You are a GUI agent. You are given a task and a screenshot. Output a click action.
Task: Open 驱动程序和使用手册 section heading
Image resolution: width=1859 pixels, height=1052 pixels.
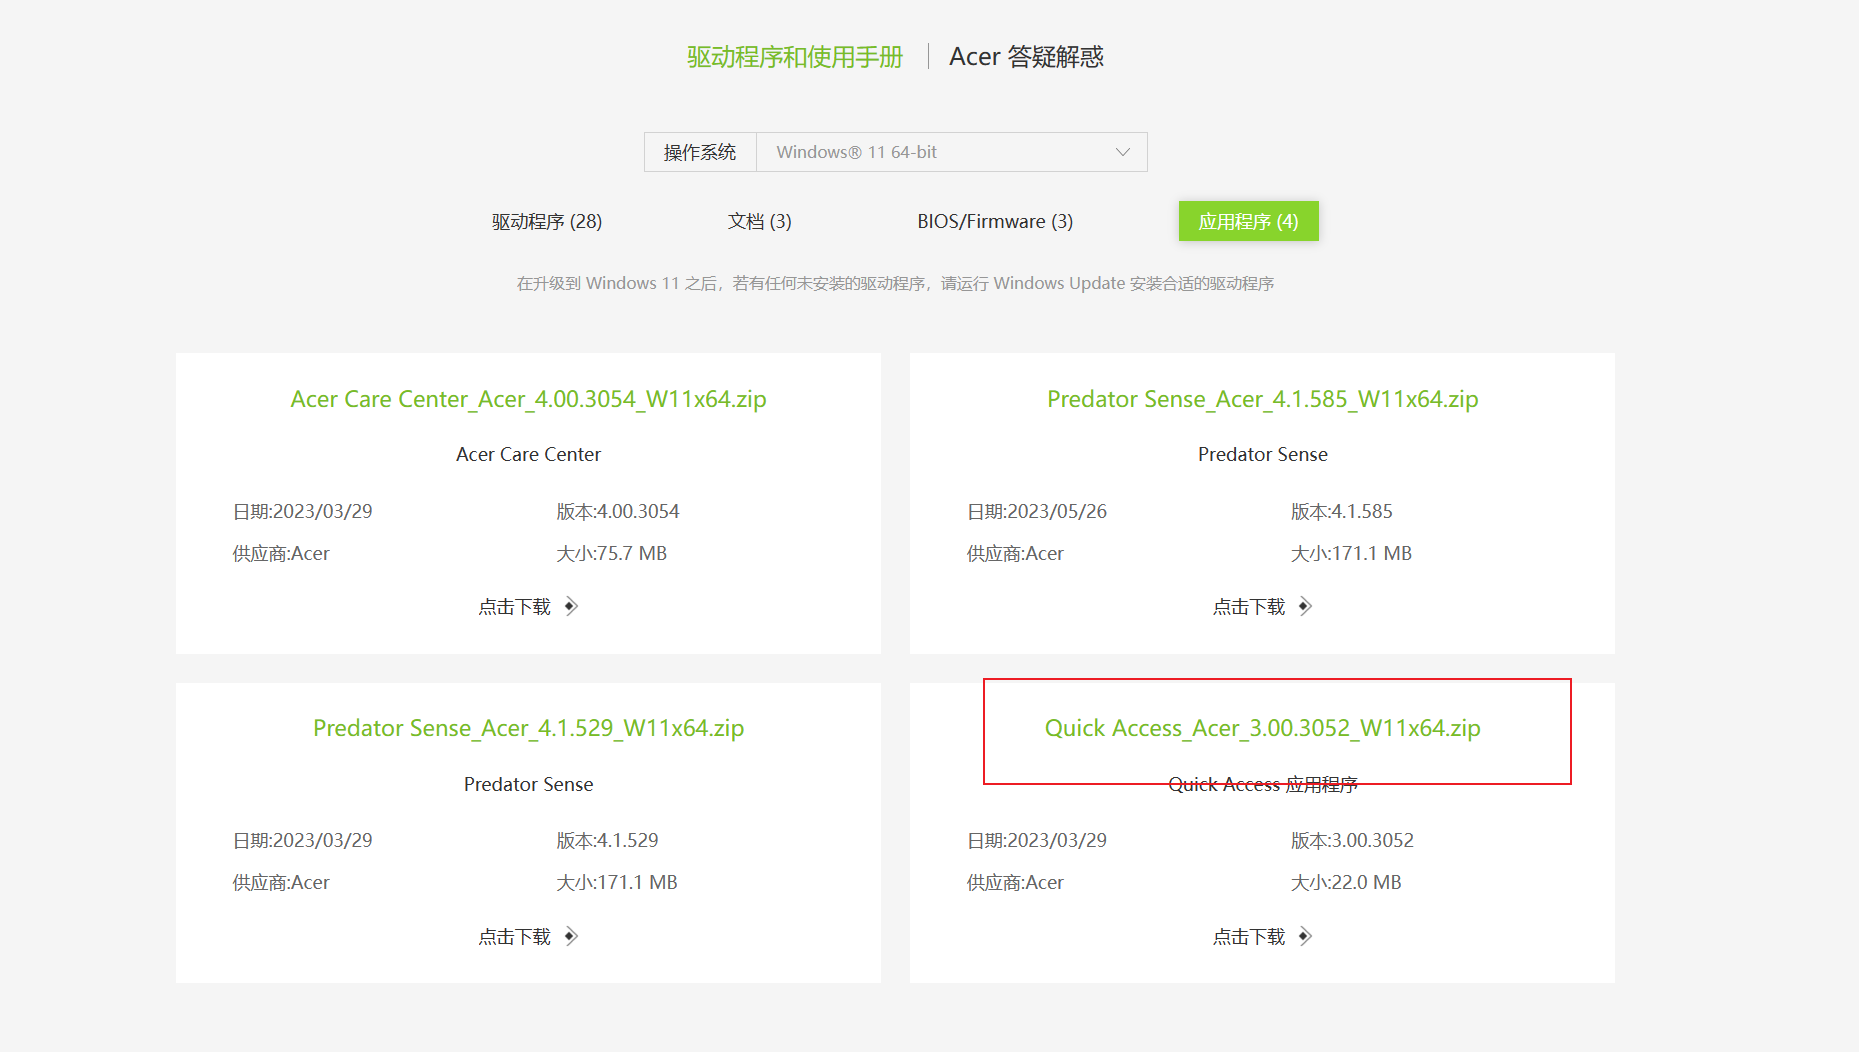[795, 57]
